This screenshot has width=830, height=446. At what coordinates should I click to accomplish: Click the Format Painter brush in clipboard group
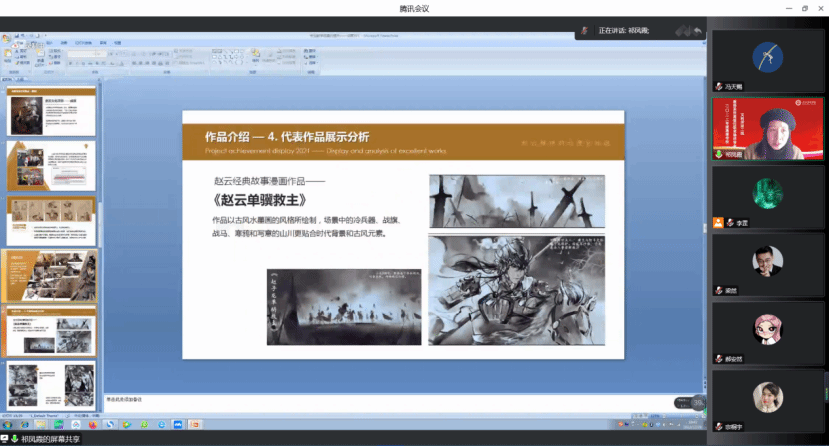22,63
